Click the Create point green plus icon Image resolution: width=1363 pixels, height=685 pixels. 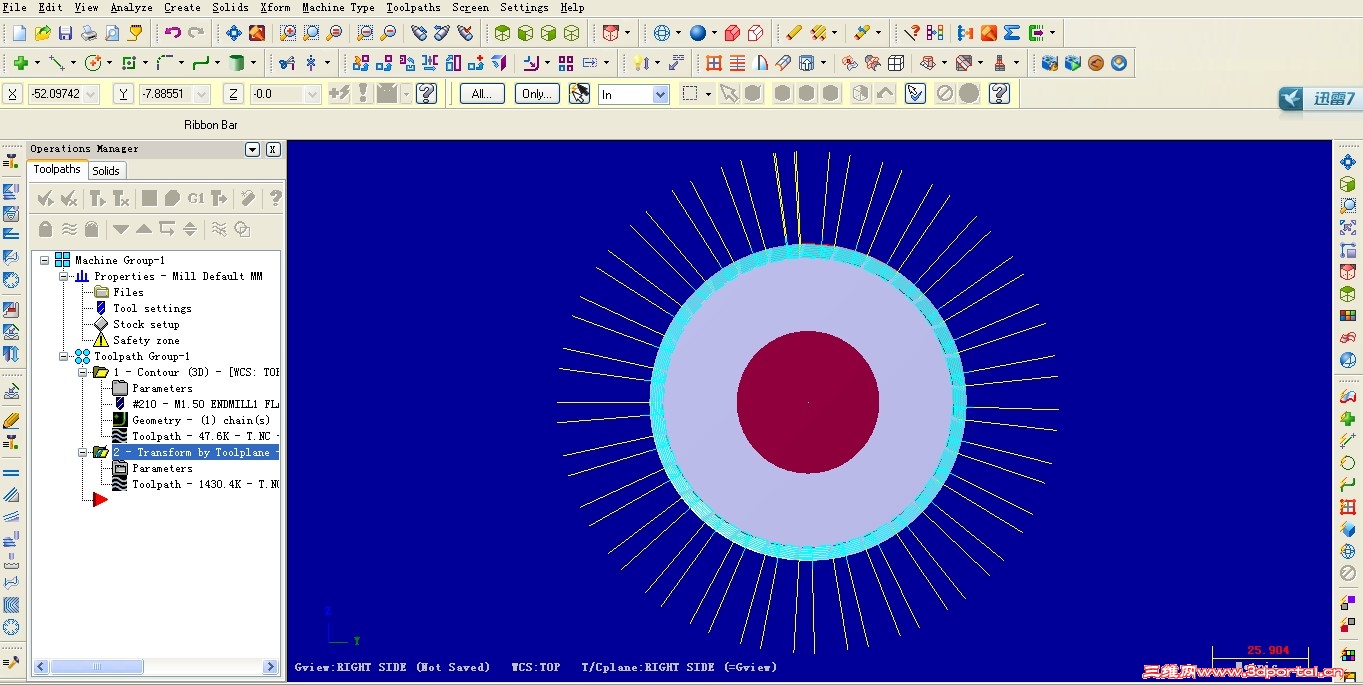(x=20, y=63)
